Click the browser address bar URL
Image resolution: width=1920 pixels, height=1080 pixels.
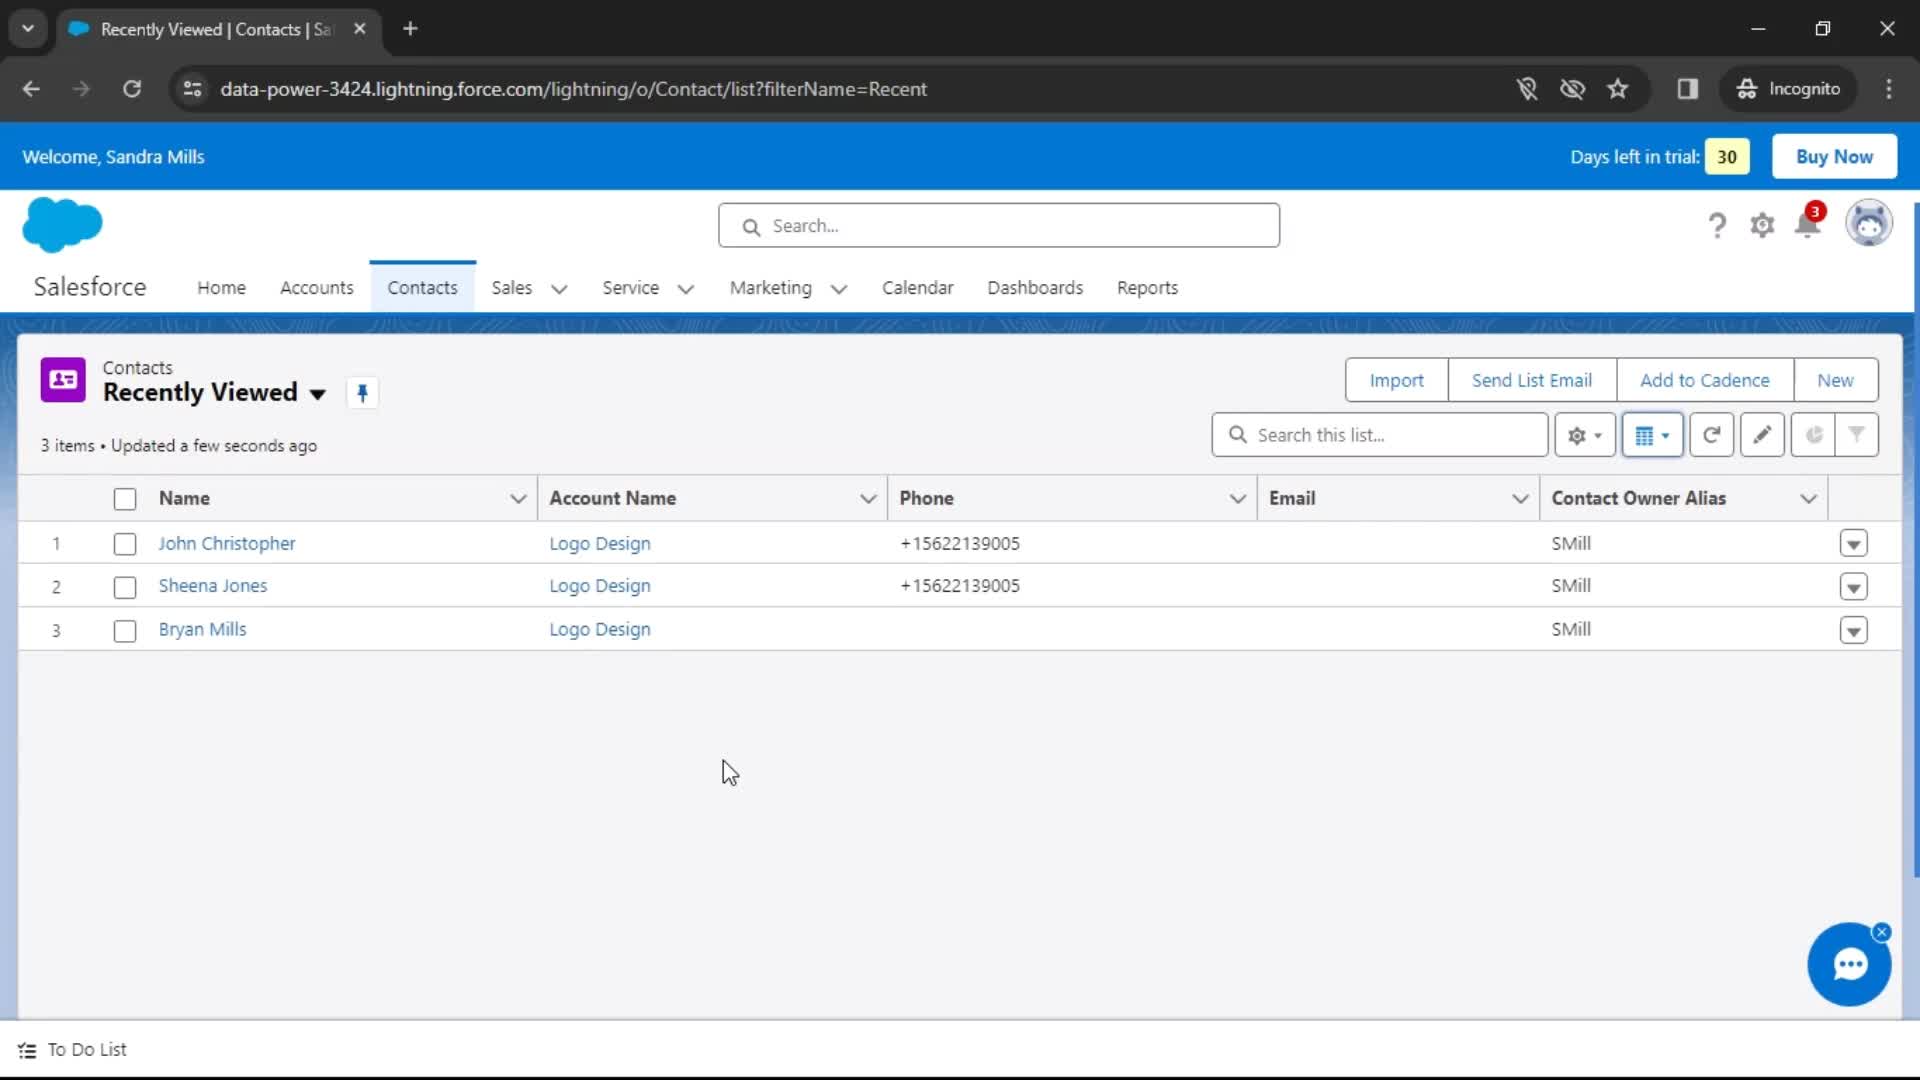pyautogui.click(x=573, y=89)
